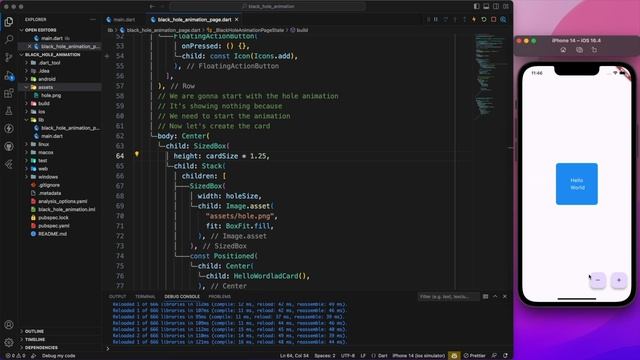
Task: Open the GitHub activity bar view
Action: click(9, 147)
